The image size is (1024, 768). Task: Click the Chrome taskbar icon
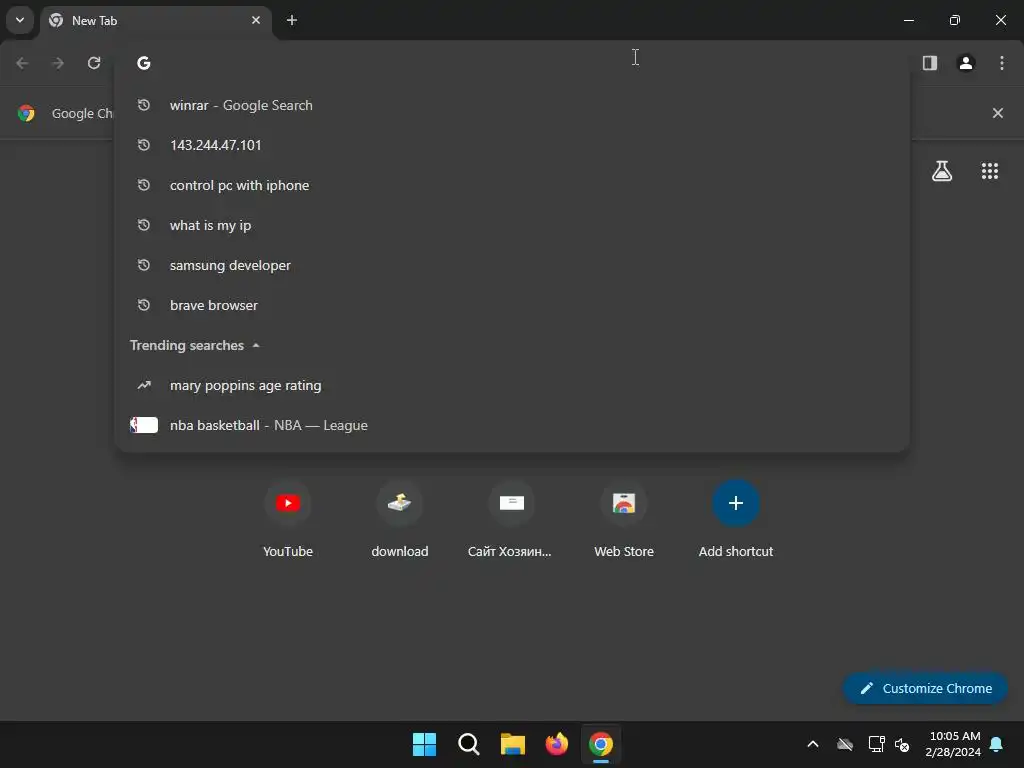click(601, 744)
